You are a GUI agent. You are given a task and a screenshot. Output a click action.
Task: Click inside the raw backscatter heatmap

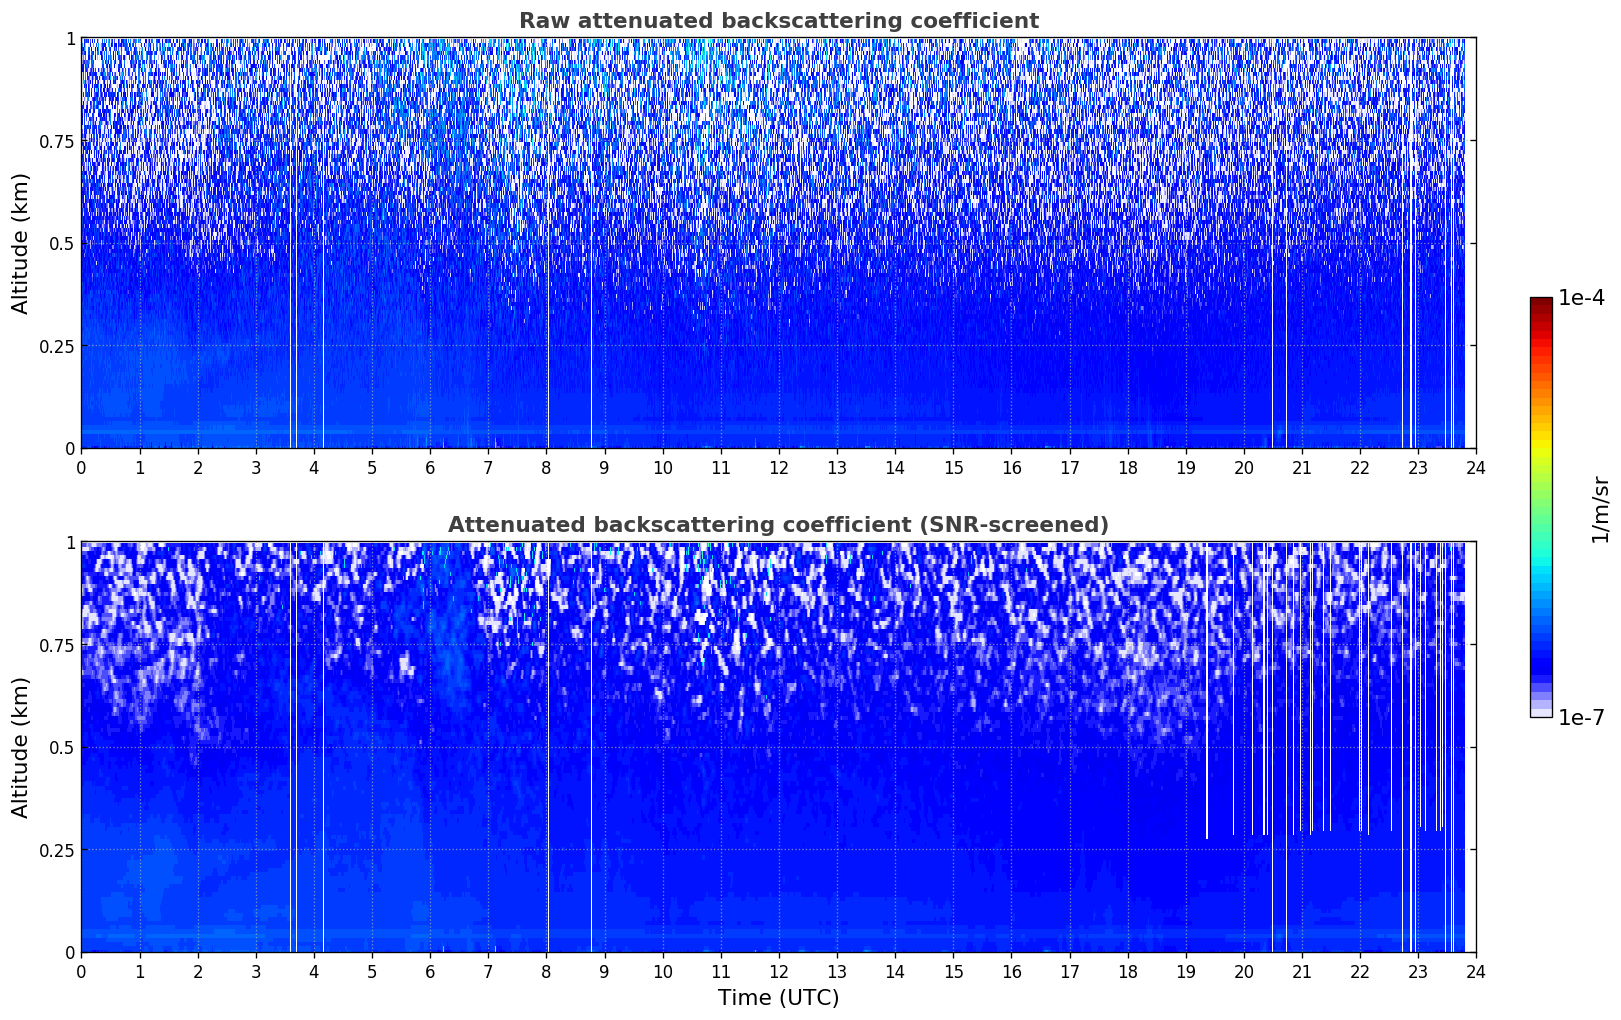[x=778, y=243]
